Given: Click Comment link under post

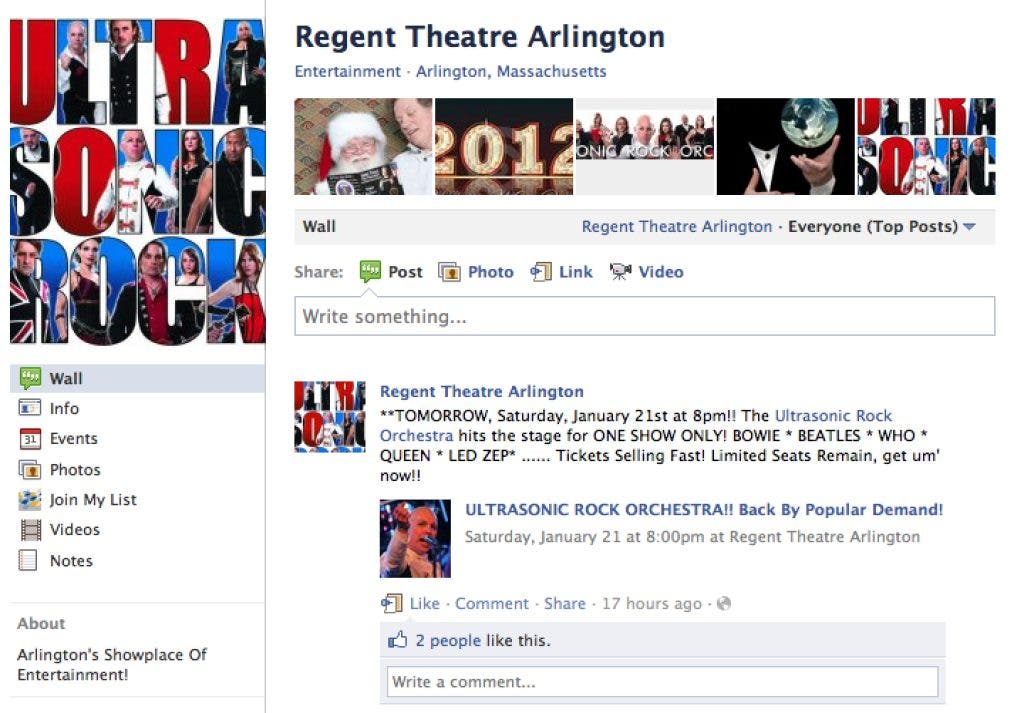Looking at the screenshot, I should [492, 603].
